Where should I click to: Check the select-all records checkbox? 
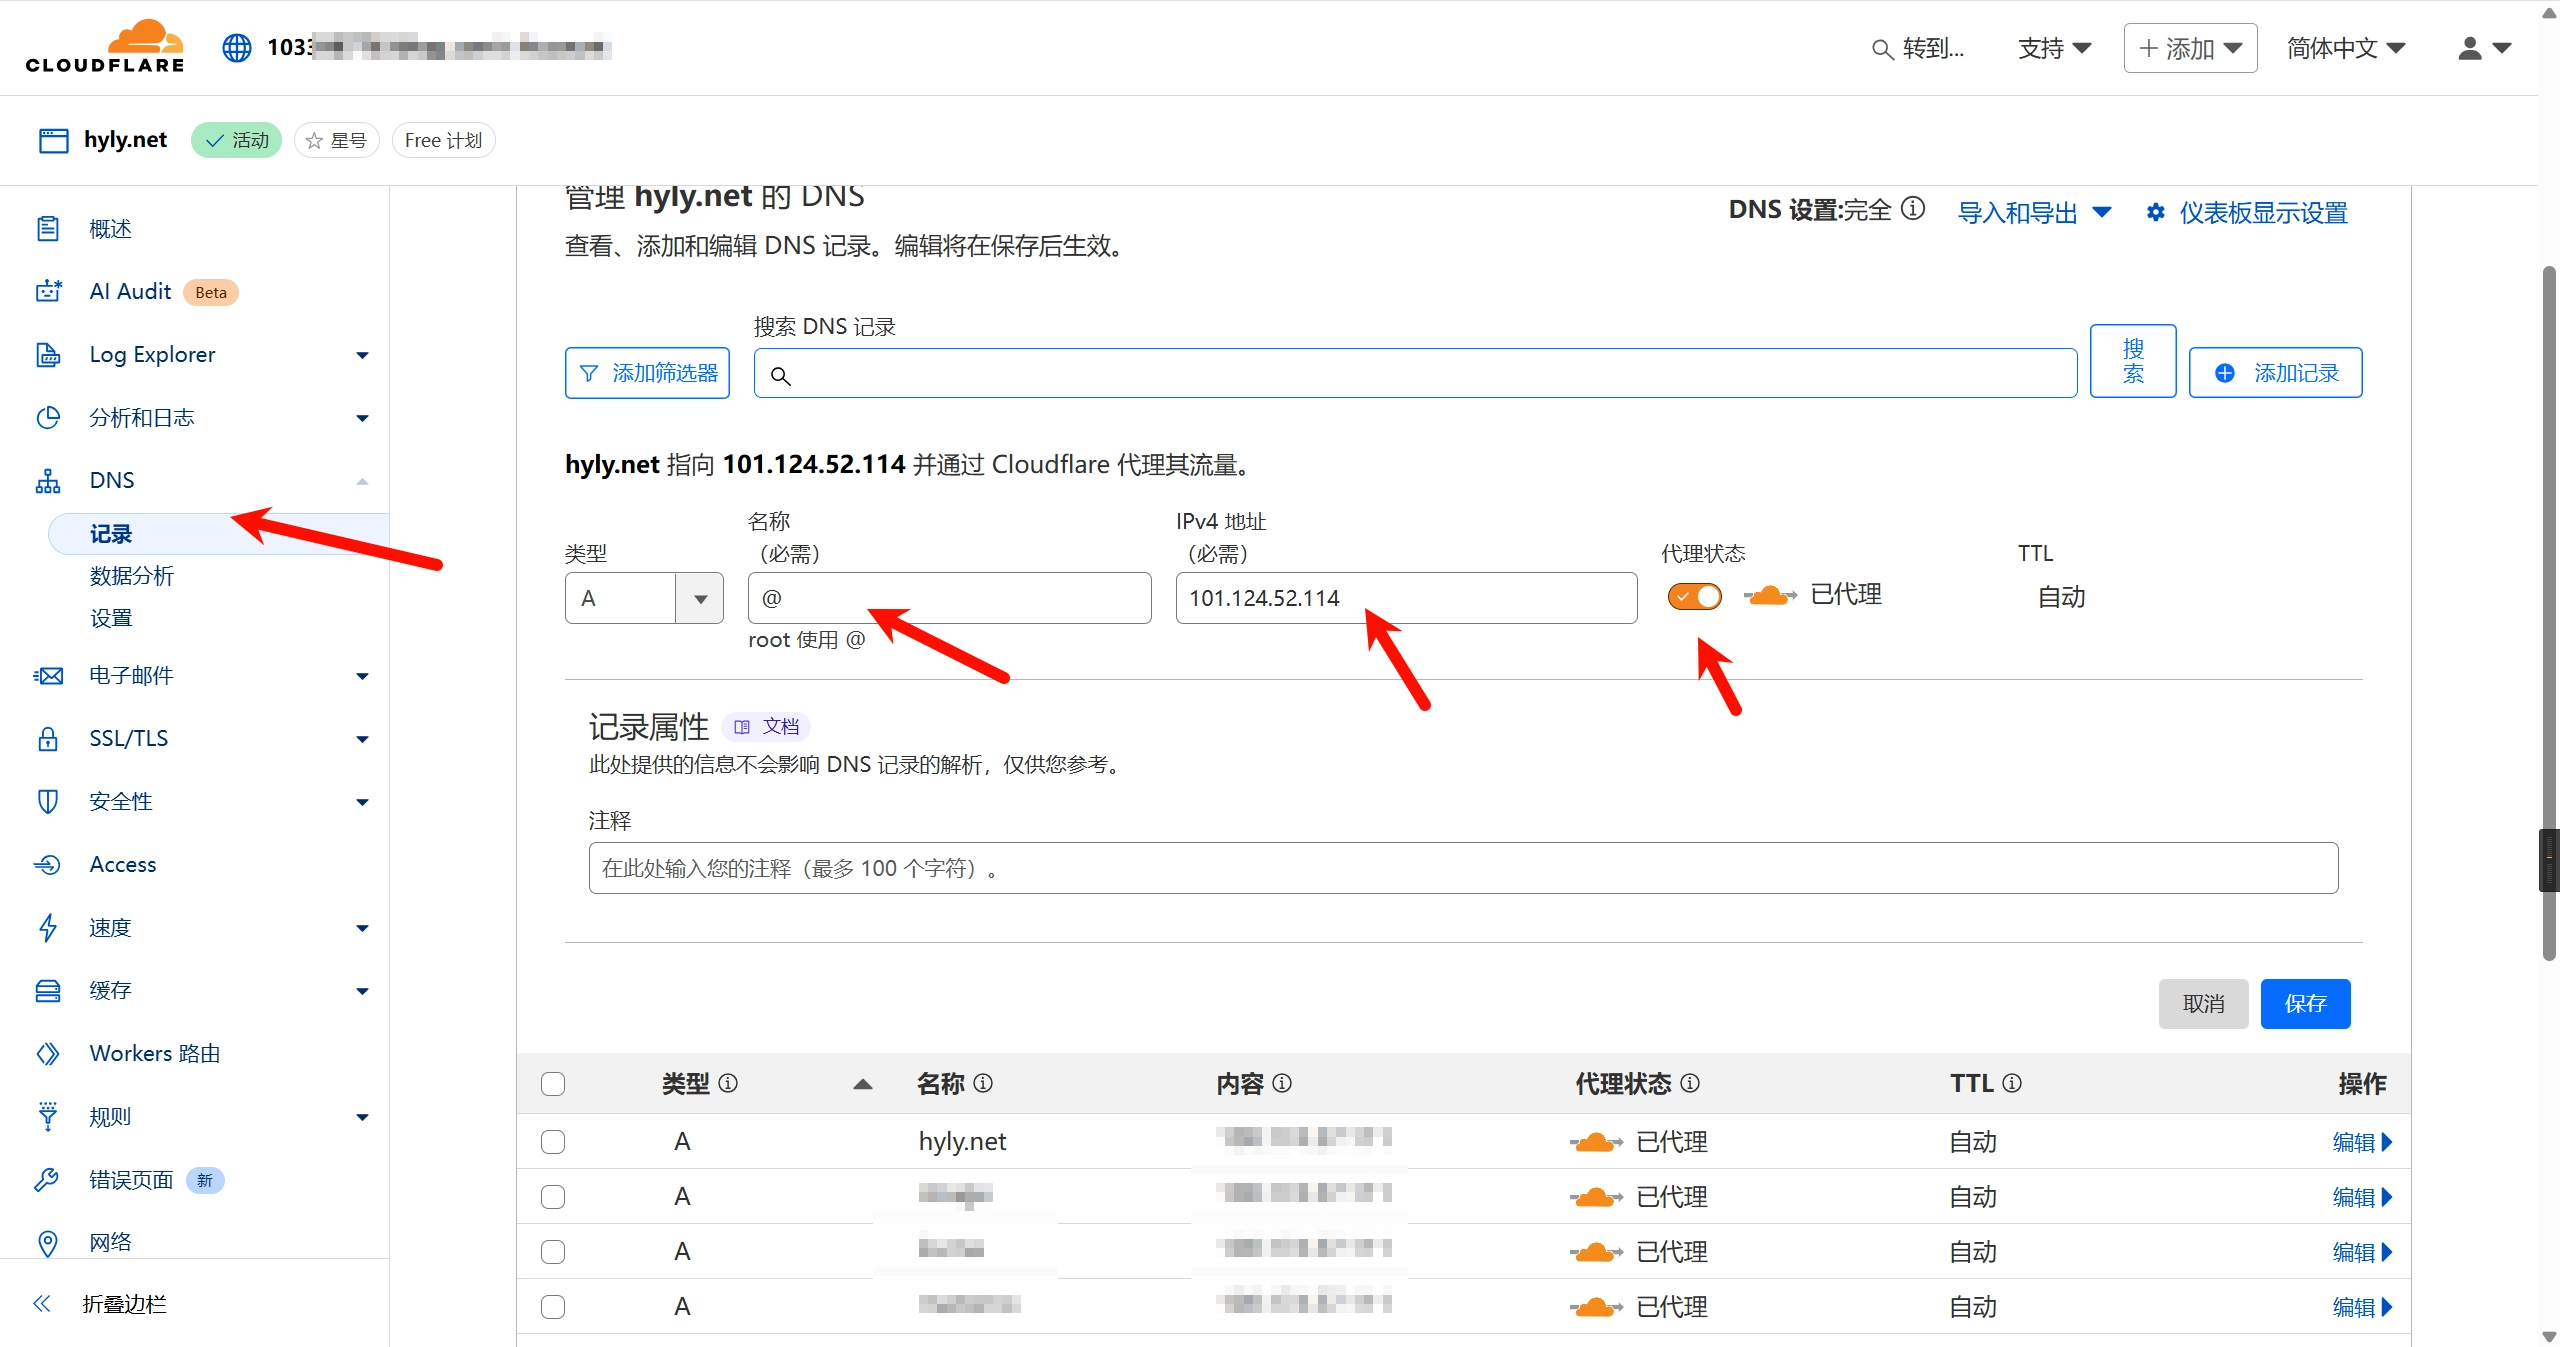click(x=553, y=1084)
